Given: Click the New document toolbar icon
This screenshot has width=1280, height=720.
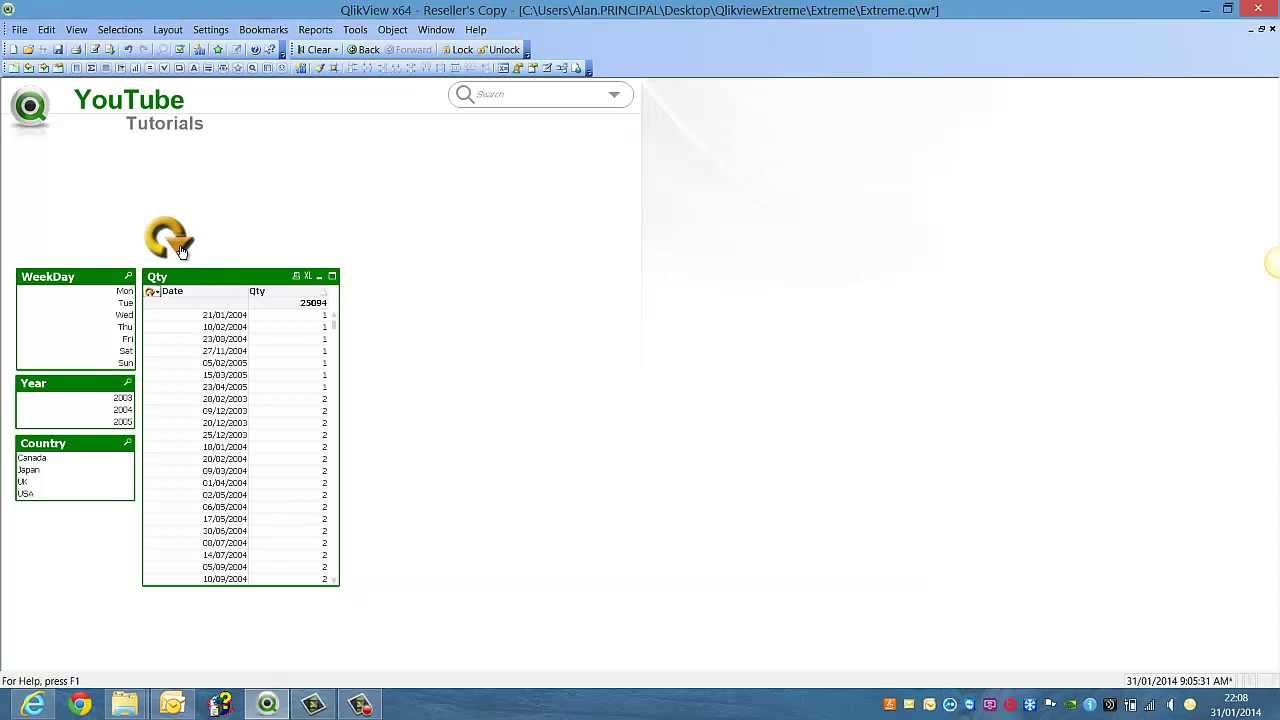Looking at the screenshot, I should pos(14,50).
